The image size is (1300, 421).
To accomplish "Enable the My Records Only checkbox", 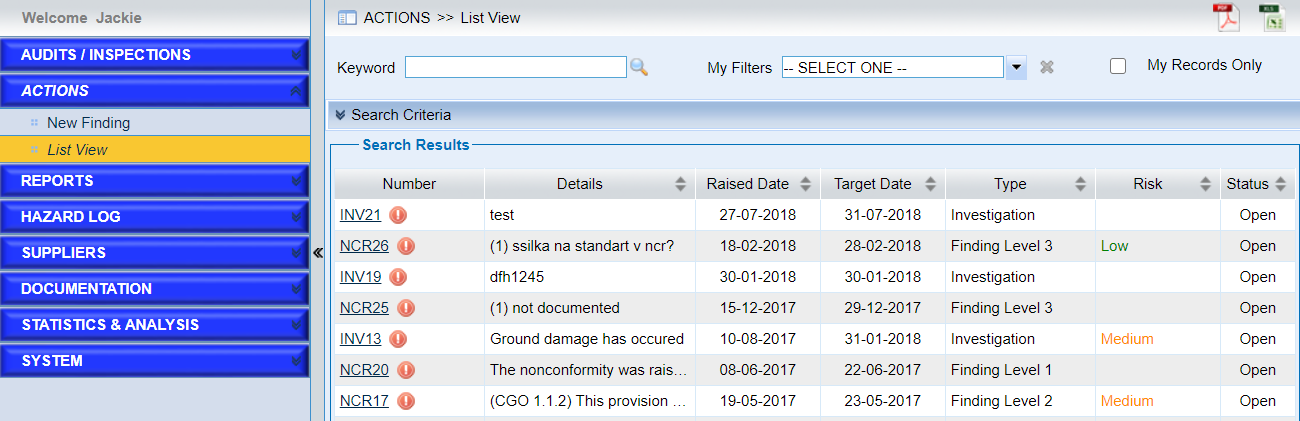I will [1118, 66].
